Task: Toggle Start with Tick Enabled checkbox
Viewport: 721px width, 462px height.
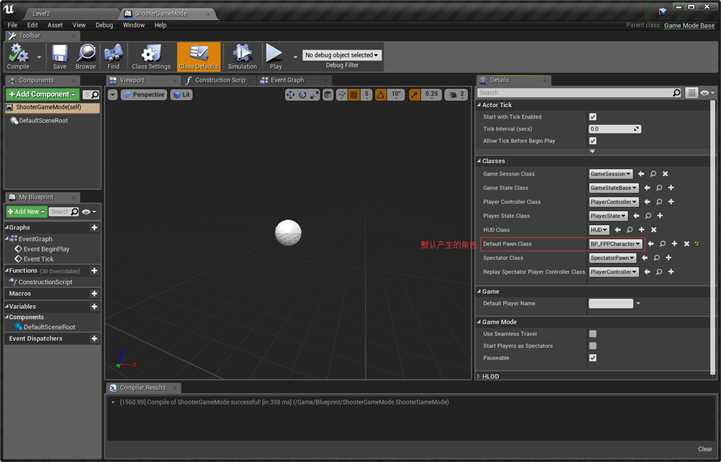Action: pos(593,117)
